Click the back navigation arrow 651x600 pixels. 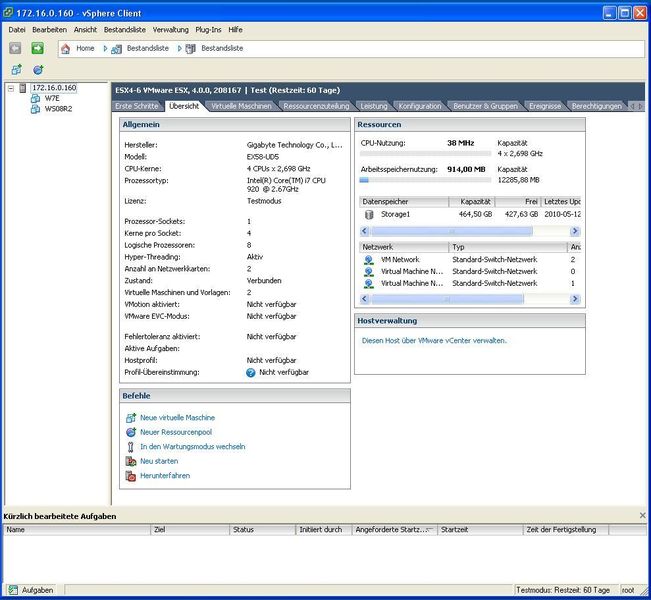point(15,48)
